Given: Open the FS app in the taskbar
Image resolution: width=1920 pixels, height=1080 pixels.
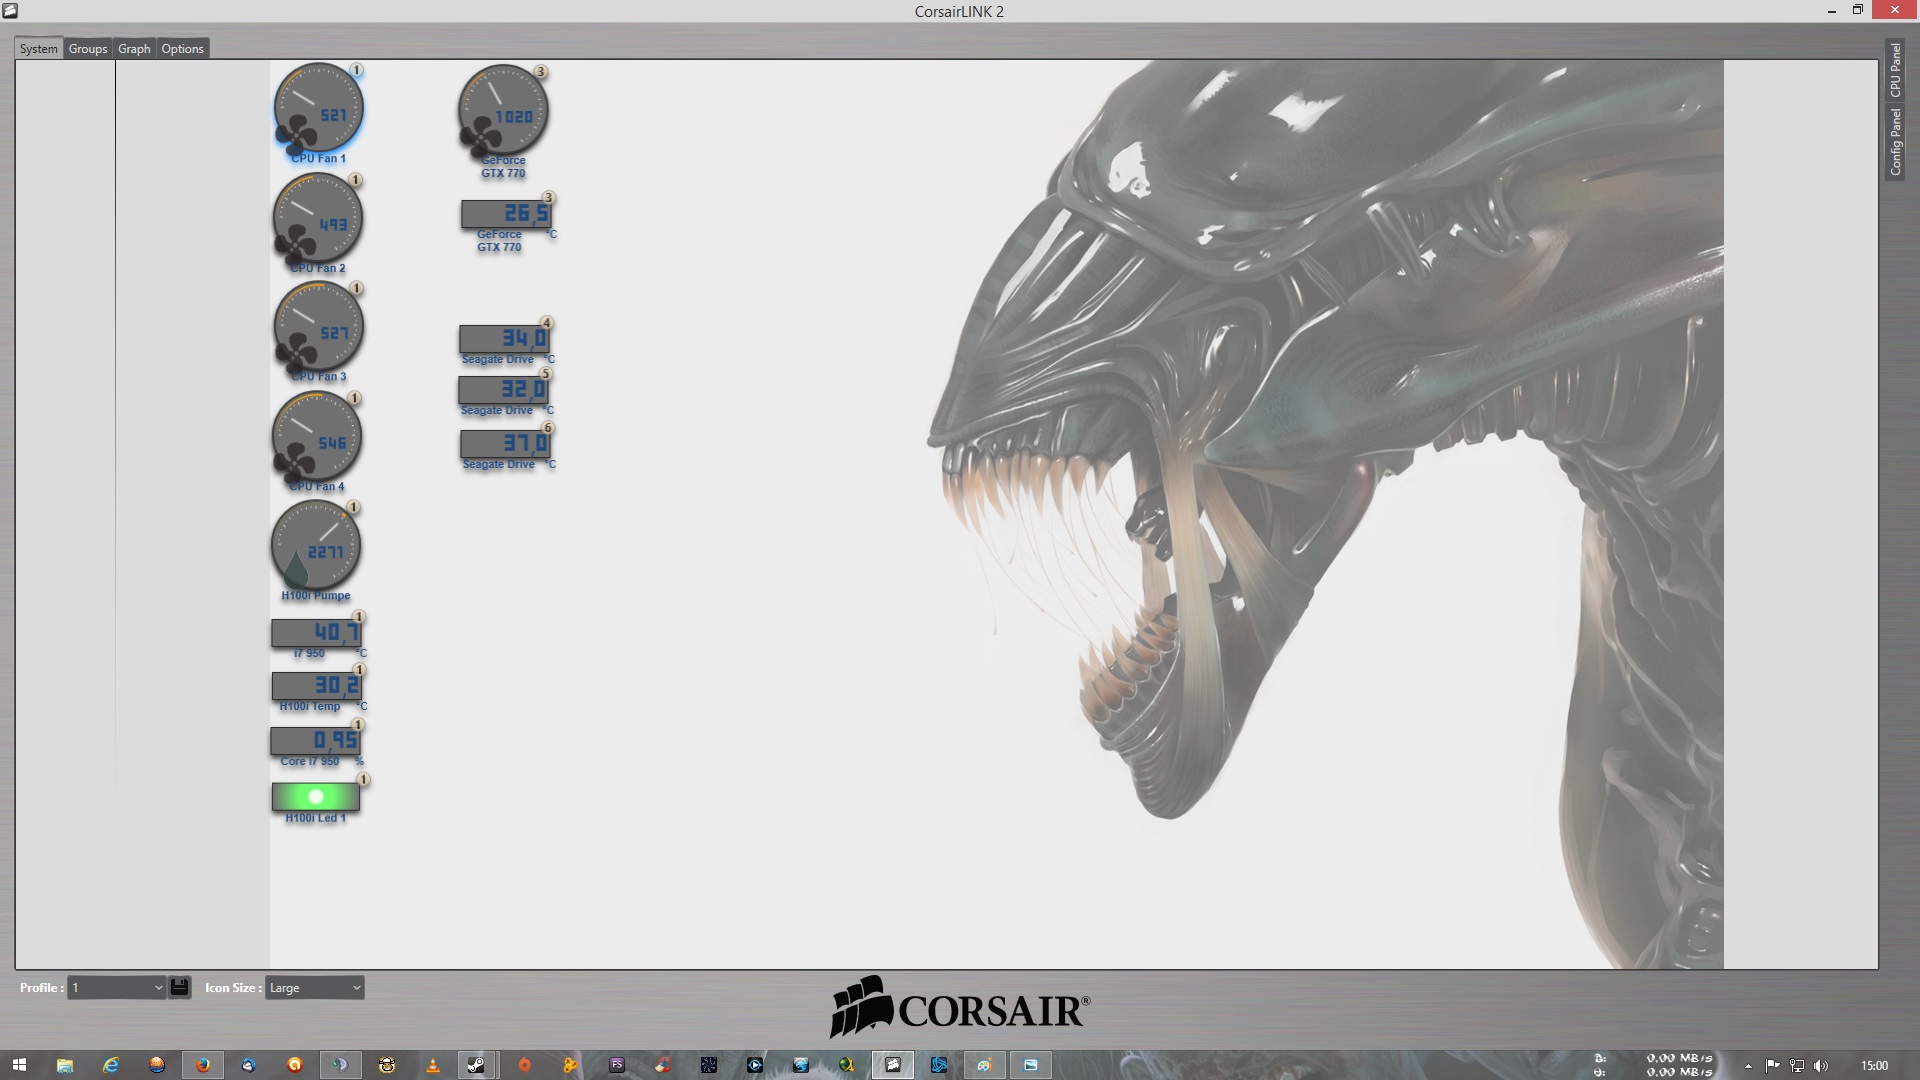Looking at the screenshot, I should (617, 1065).
